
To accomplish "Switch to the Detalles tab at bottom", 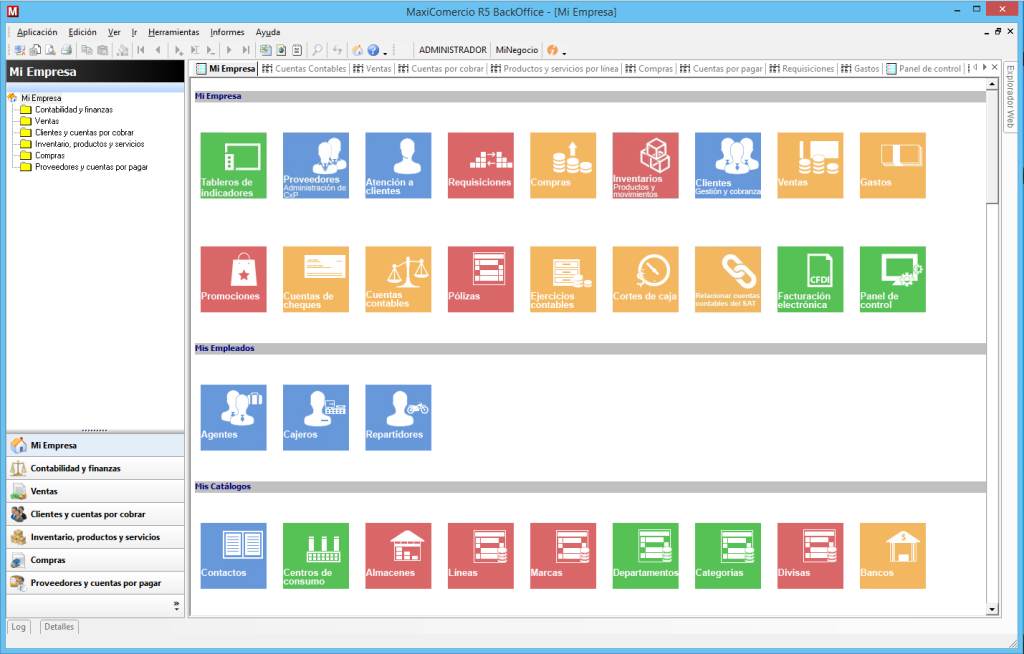I will pos(58,627).
